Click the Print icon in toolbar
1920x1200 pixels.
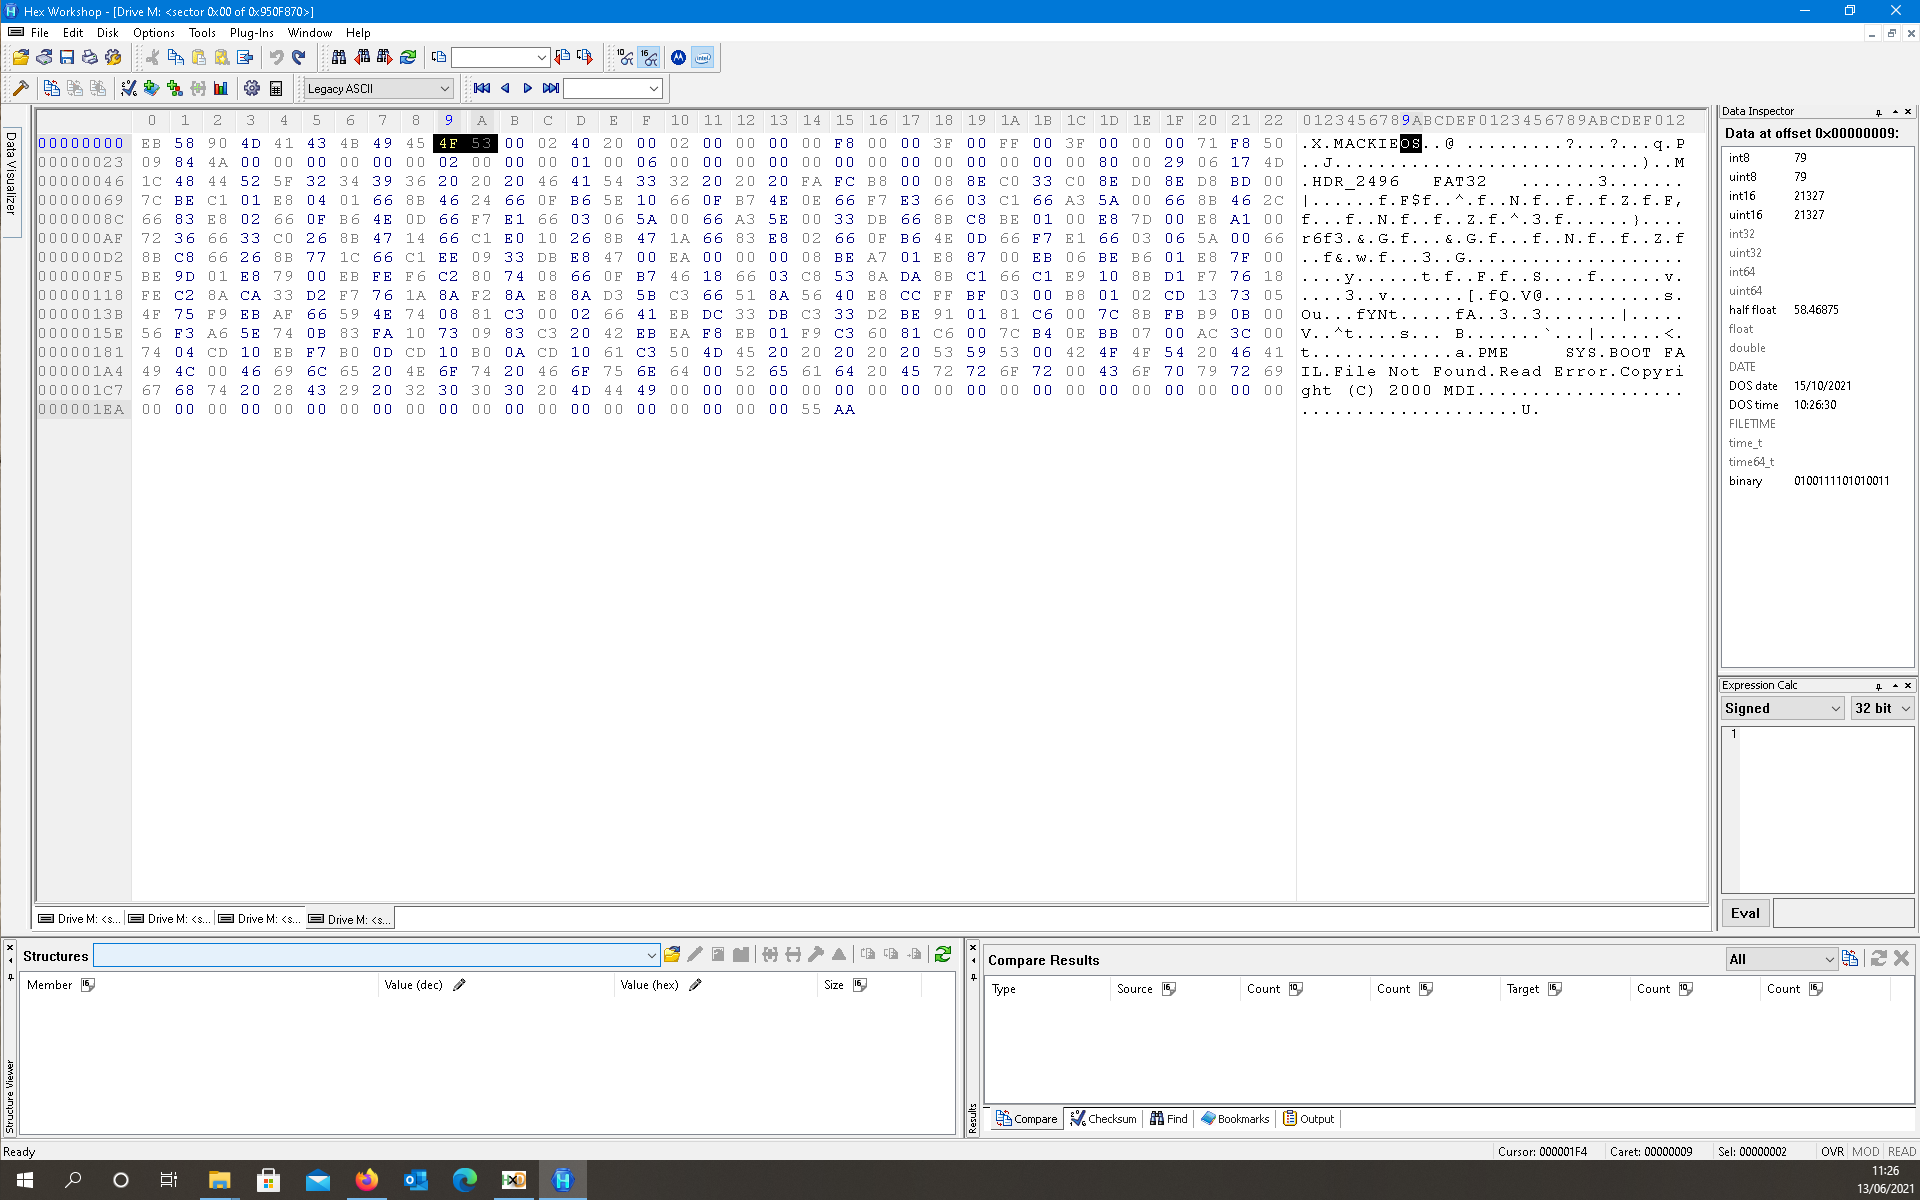click(90, 58)
